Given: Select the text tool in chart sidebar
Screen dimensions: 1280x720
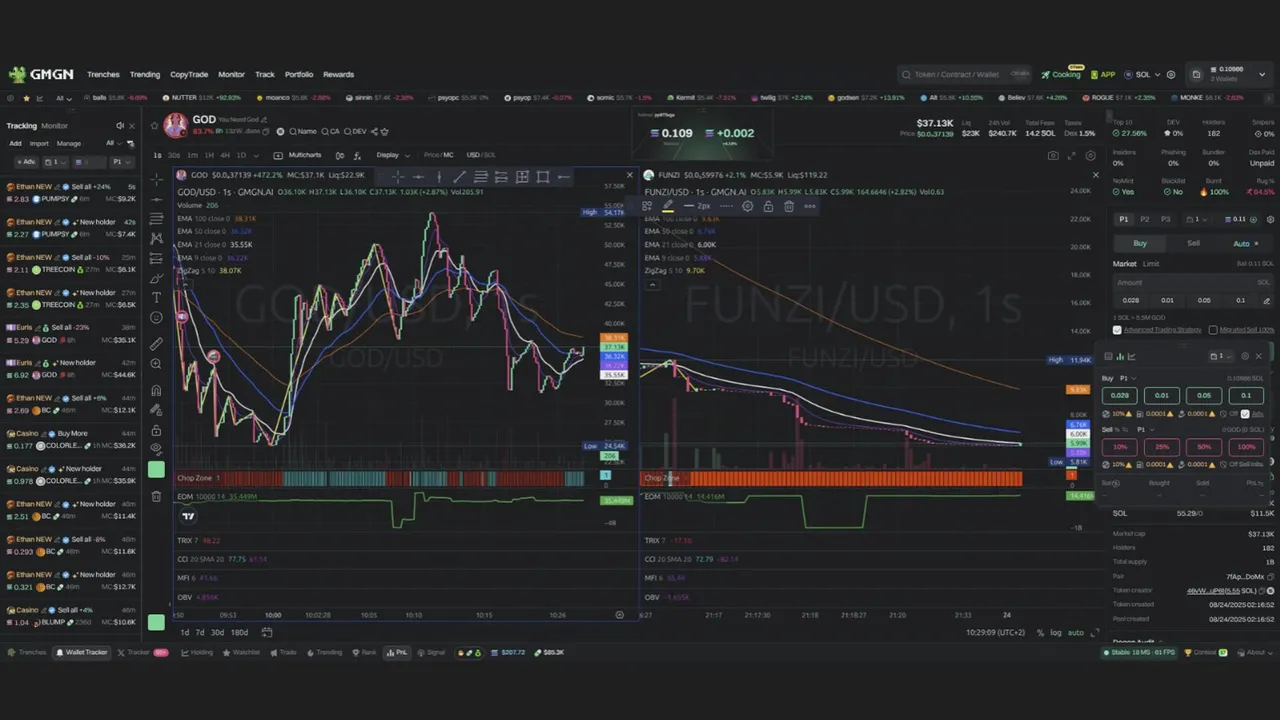Looking at the screenshot, I should [x=156, y=298].
